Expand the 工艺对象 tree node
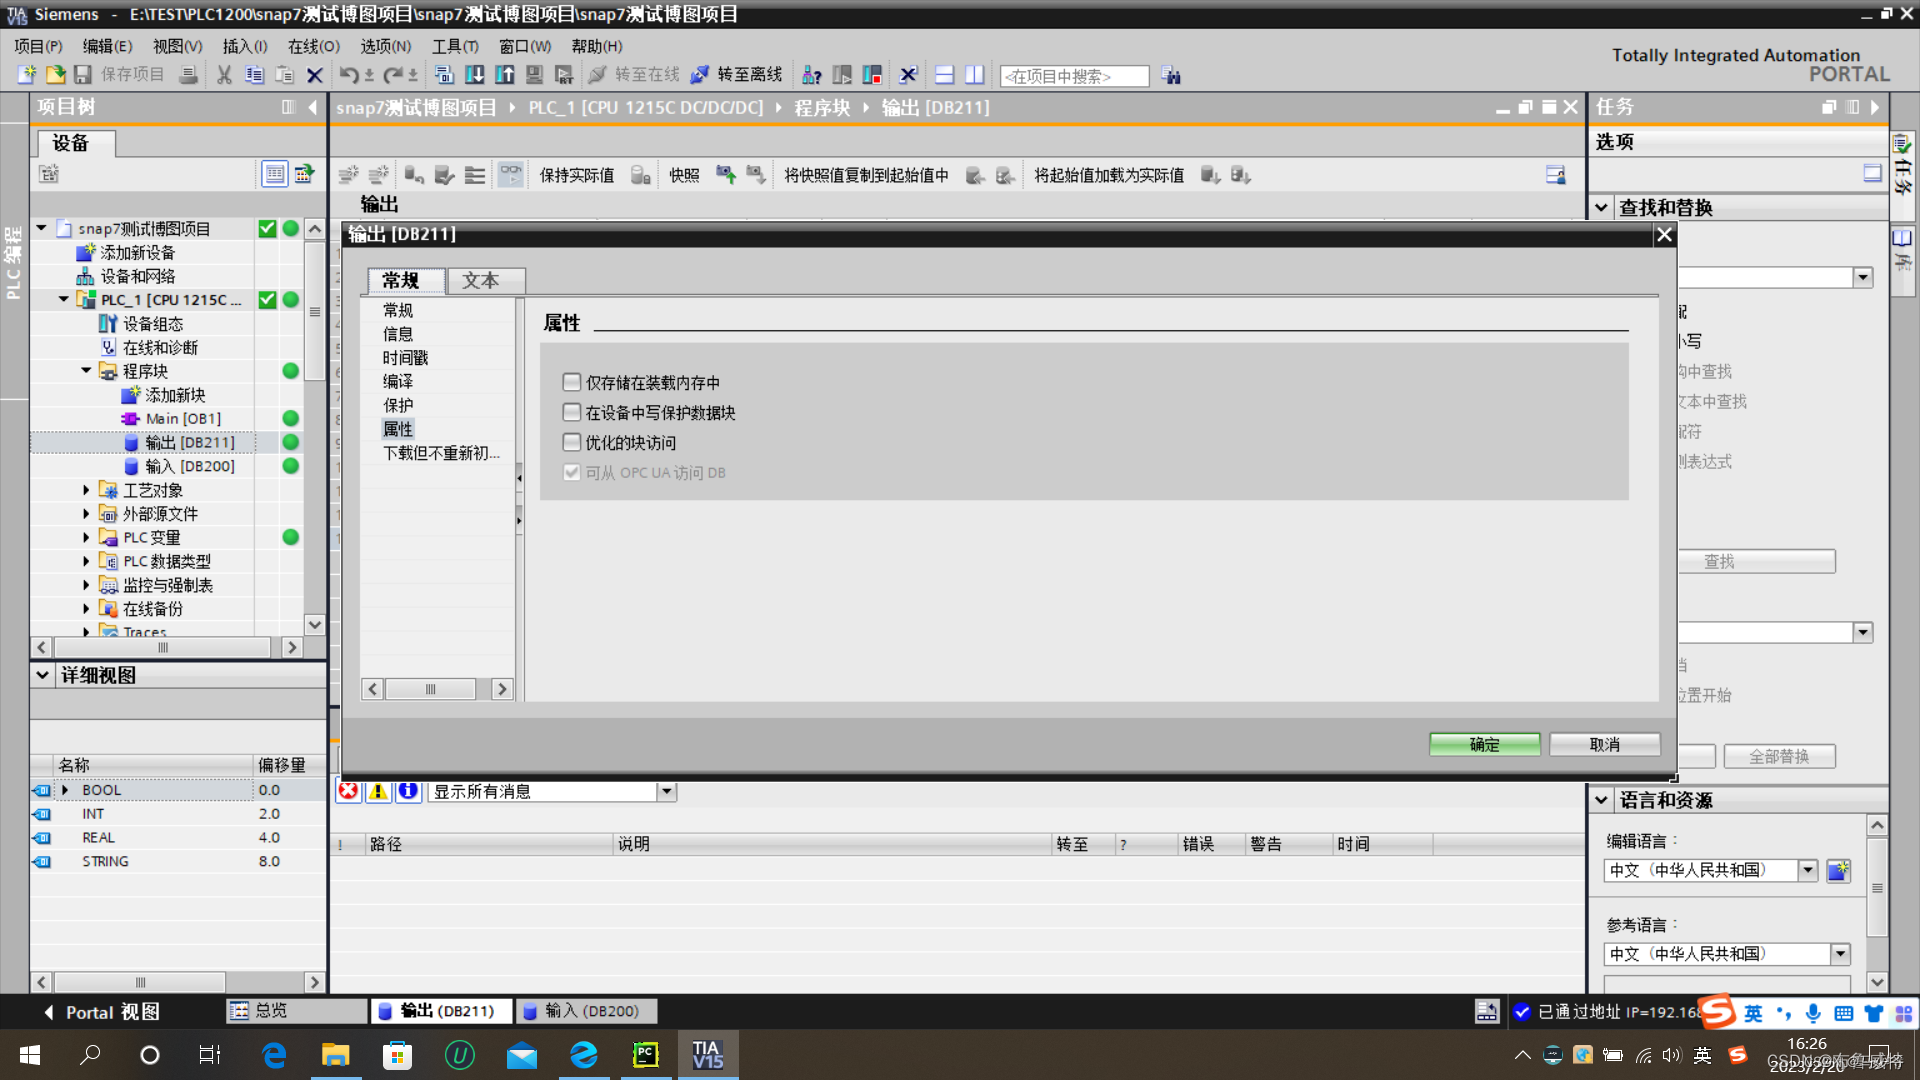The image size is (1920, 1080). coord(86,490)
